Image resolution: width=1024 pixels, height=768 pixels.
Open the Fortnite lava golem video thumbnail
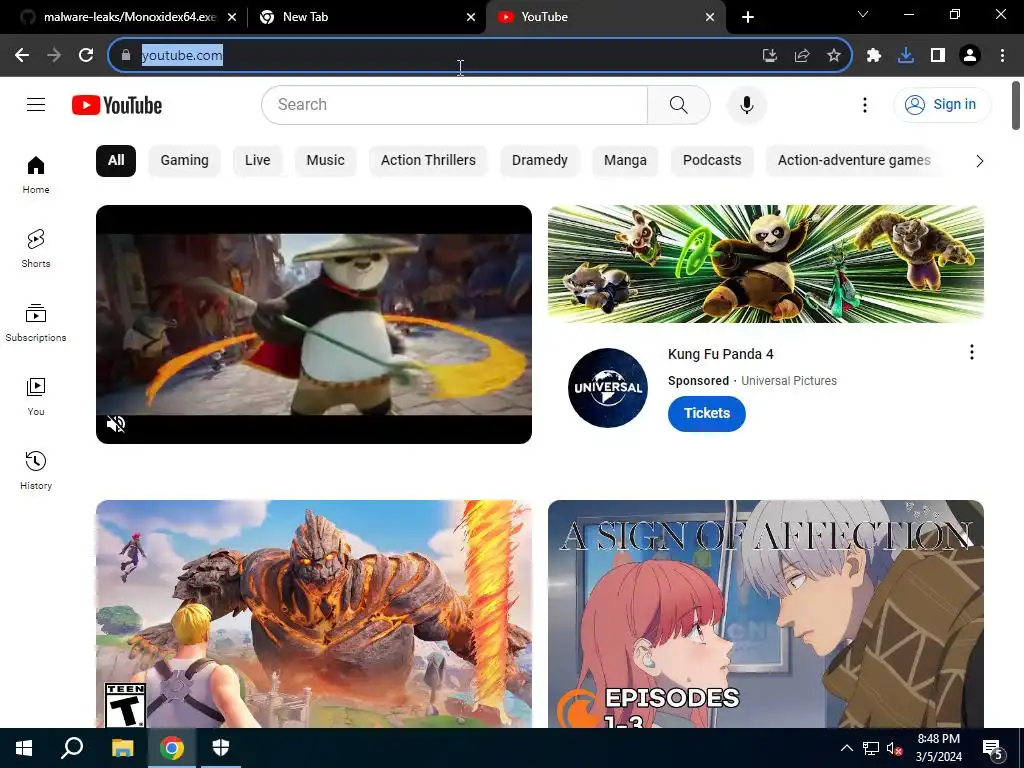pyautogui.click(x=313, y=614)
